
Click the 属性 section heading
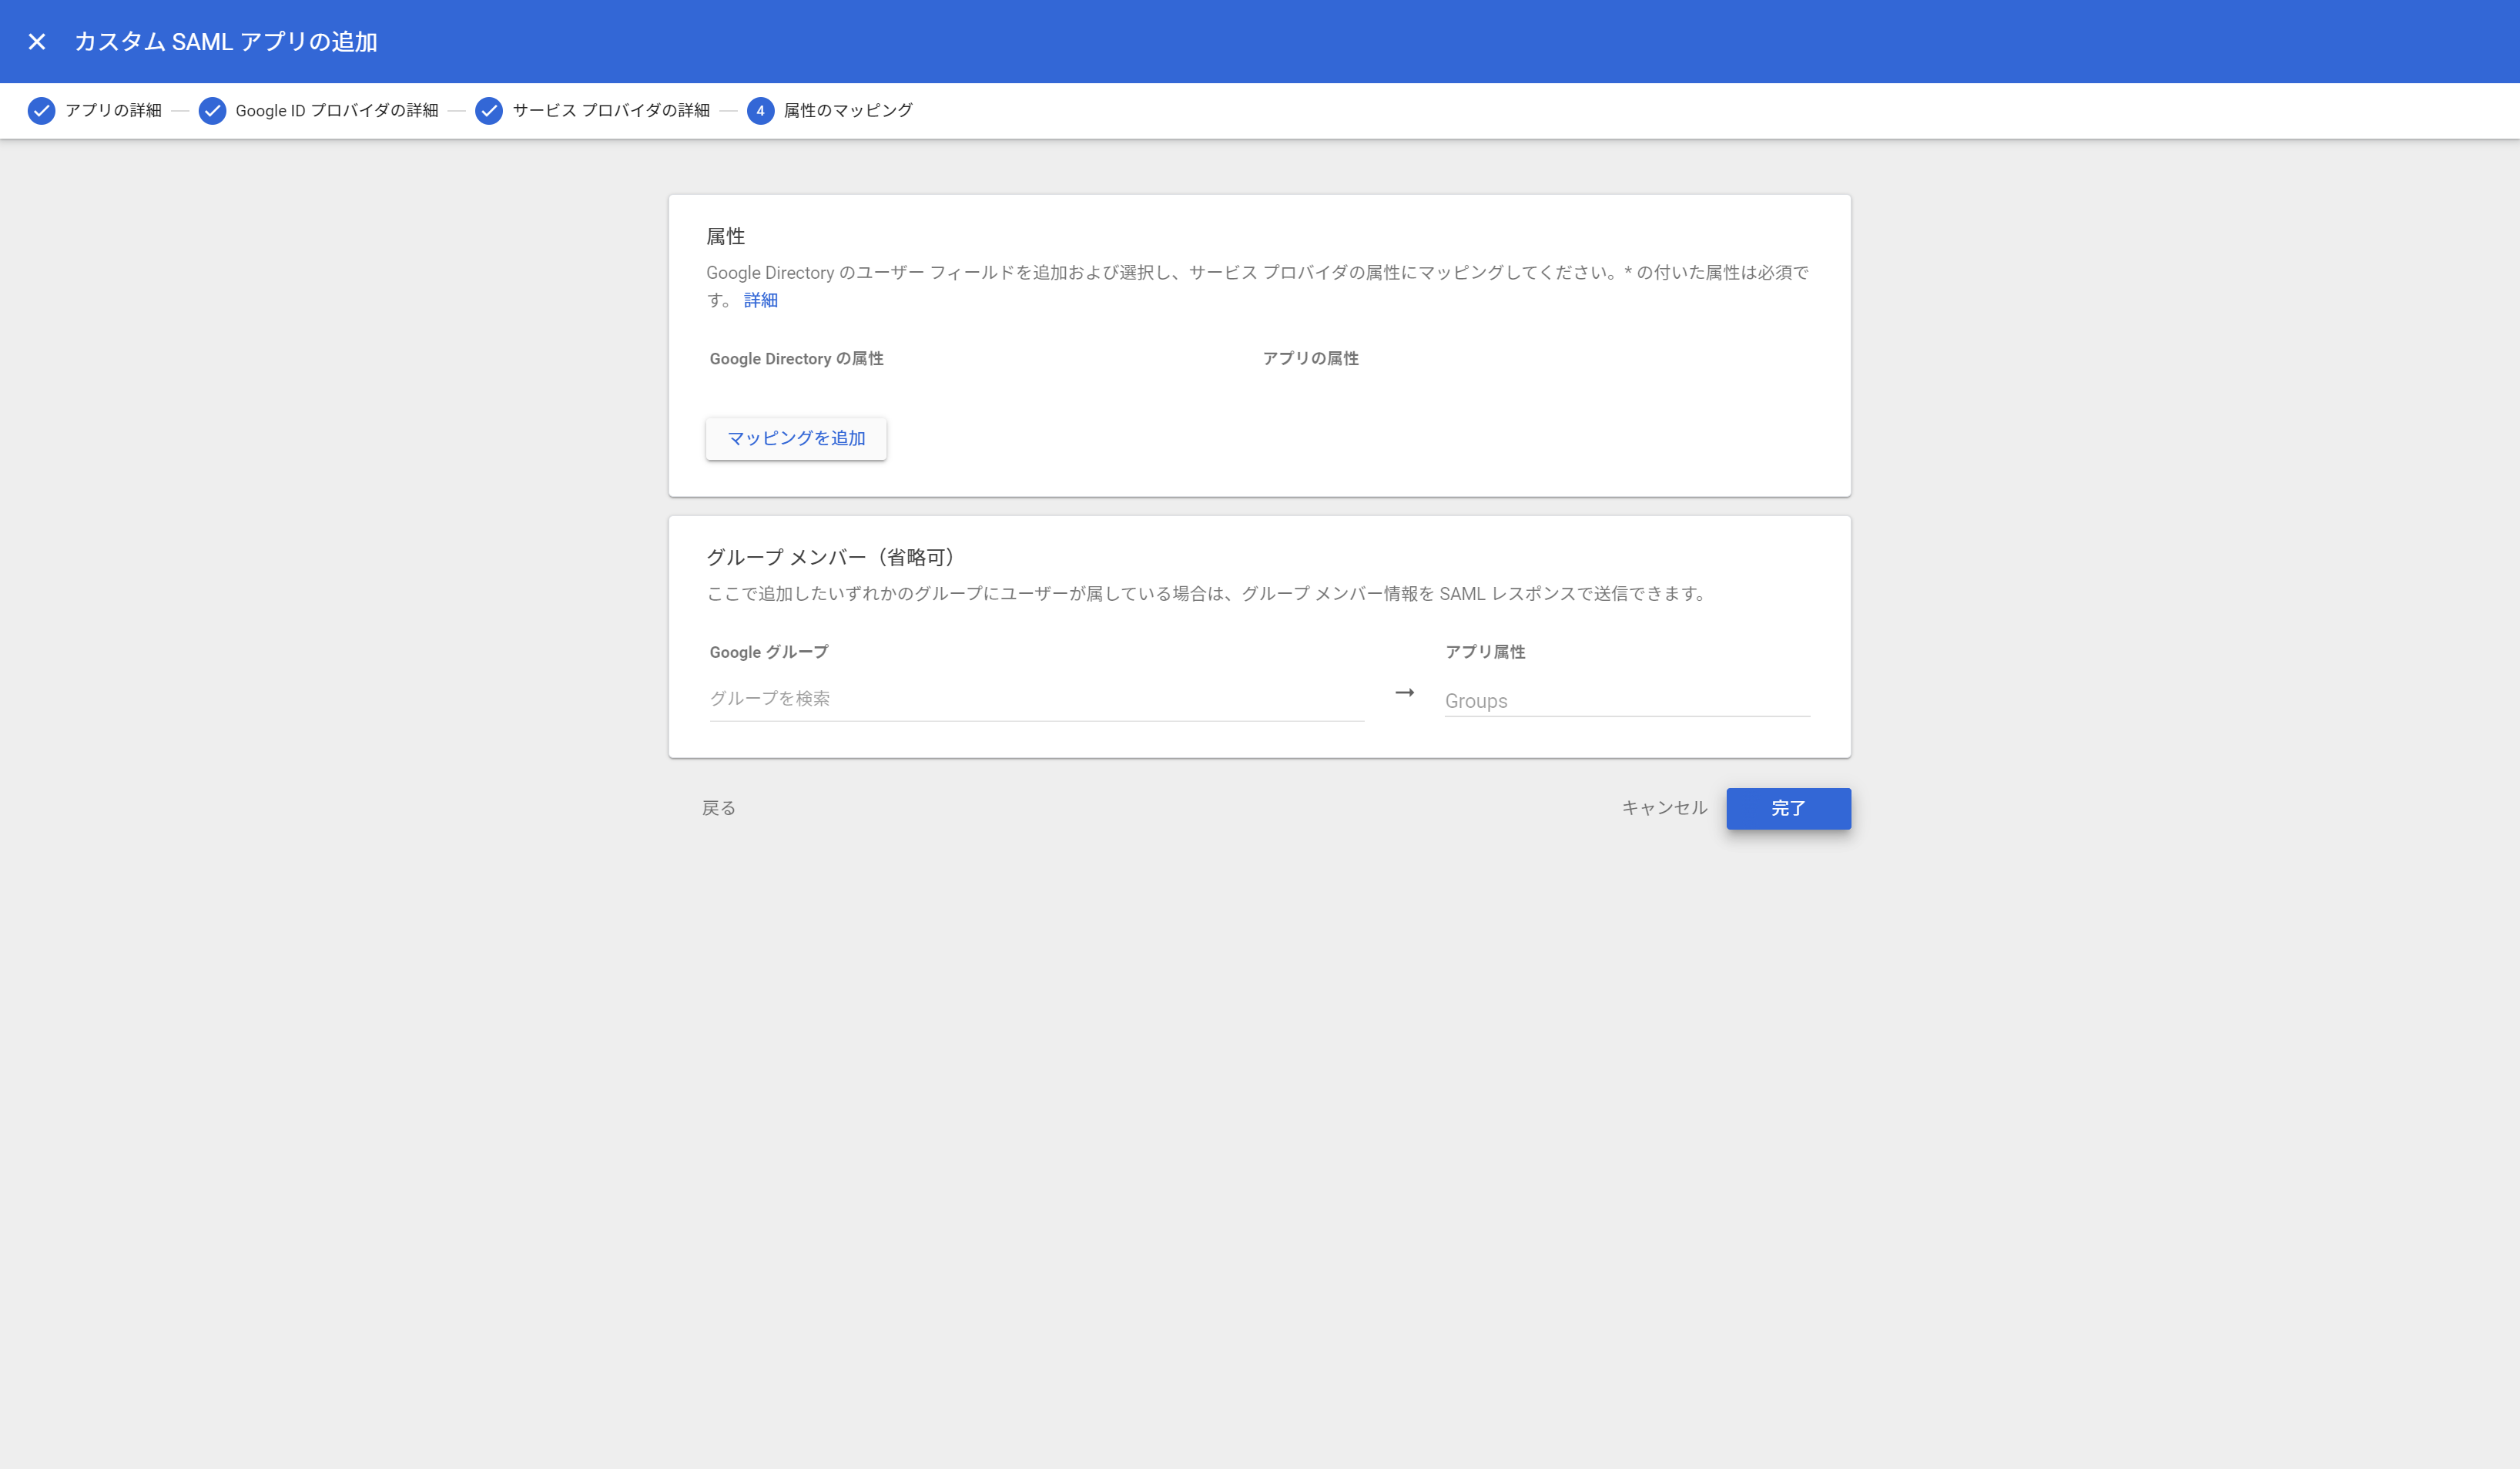coord(725,237)
